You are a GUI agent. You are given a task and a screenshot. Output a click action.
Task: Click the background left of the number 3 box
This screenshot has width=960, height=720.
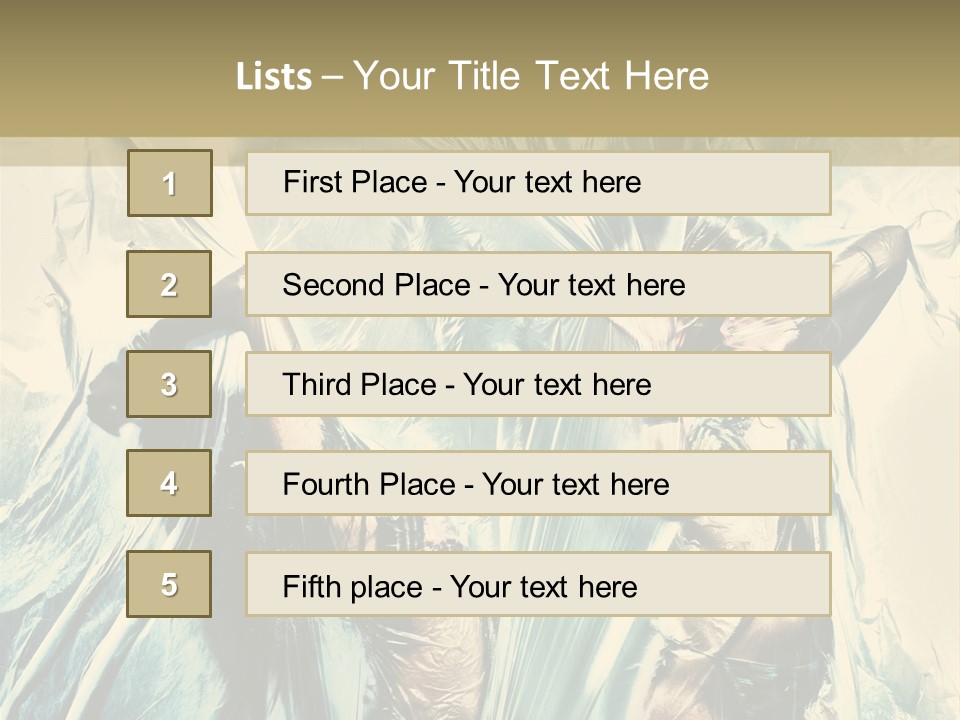point(62,384)
